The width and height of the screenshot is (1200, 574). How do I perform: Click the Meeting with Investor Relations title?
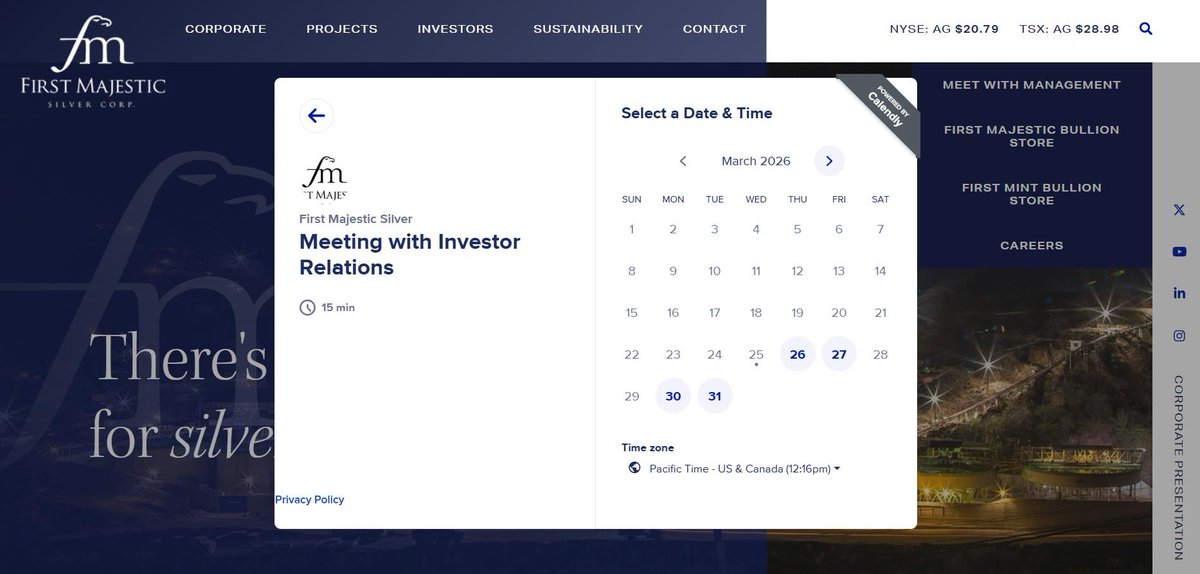[410, 254]
